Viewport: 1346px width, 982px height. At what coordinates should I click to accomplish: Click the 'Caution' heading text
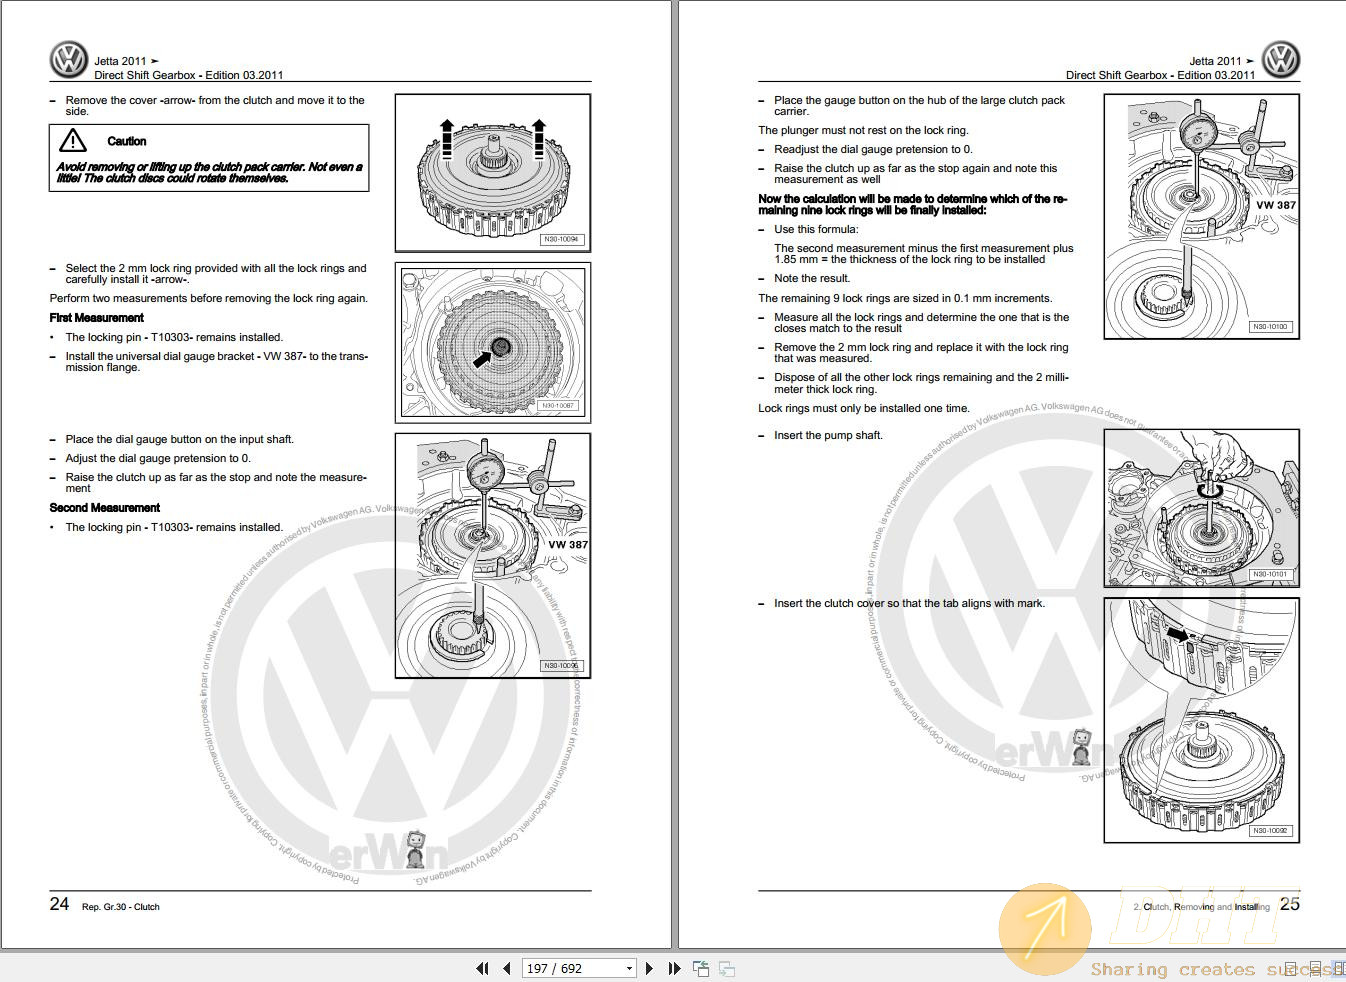pyautogui.click(x=127, y=141)
